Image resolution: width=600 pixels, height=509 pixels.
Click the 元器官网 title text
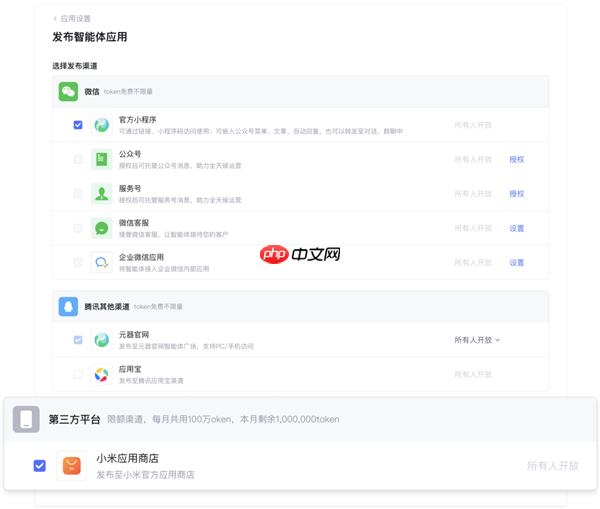click(x=134, y=334)
